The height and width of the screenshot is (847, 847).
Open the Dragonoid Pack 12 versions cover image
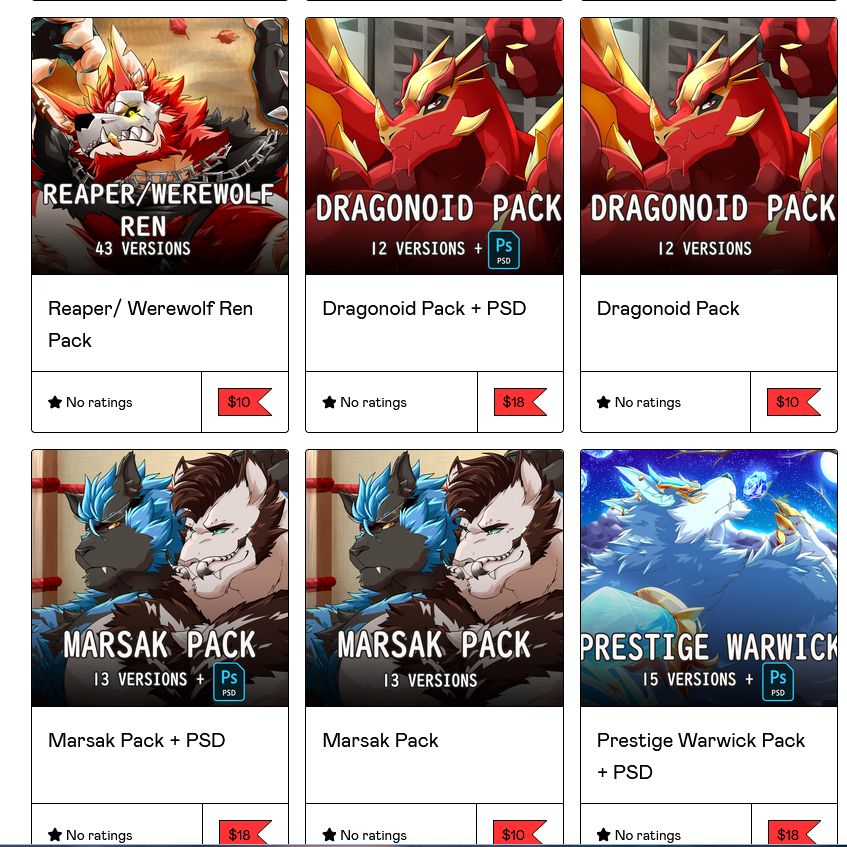[x=709, y=146]
